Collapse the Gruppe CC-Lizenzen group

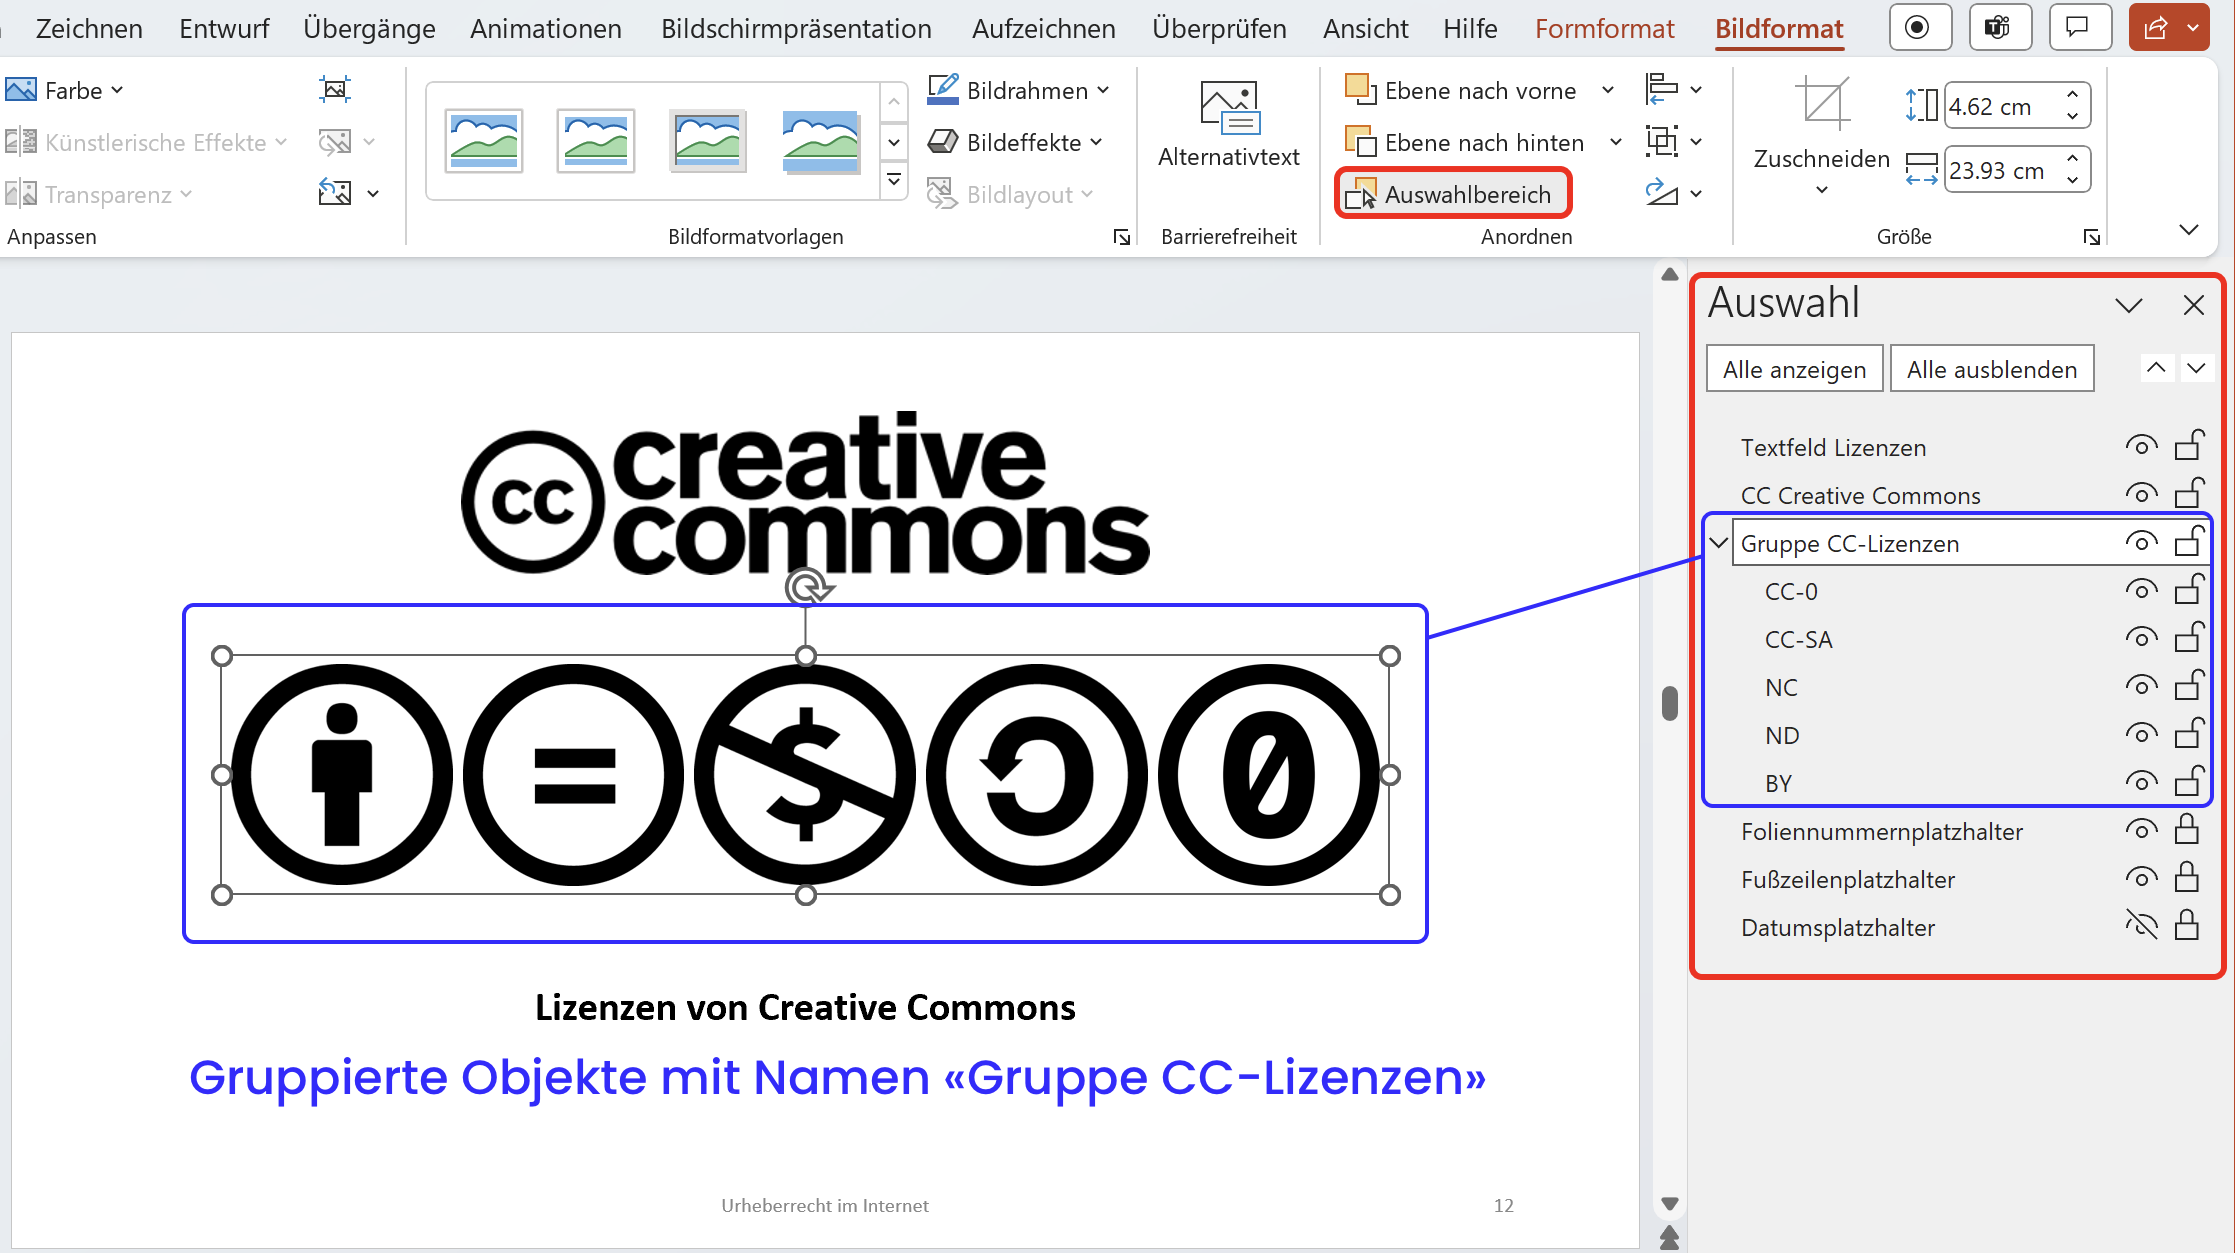pyautogui.click(x=1719, y=543)
